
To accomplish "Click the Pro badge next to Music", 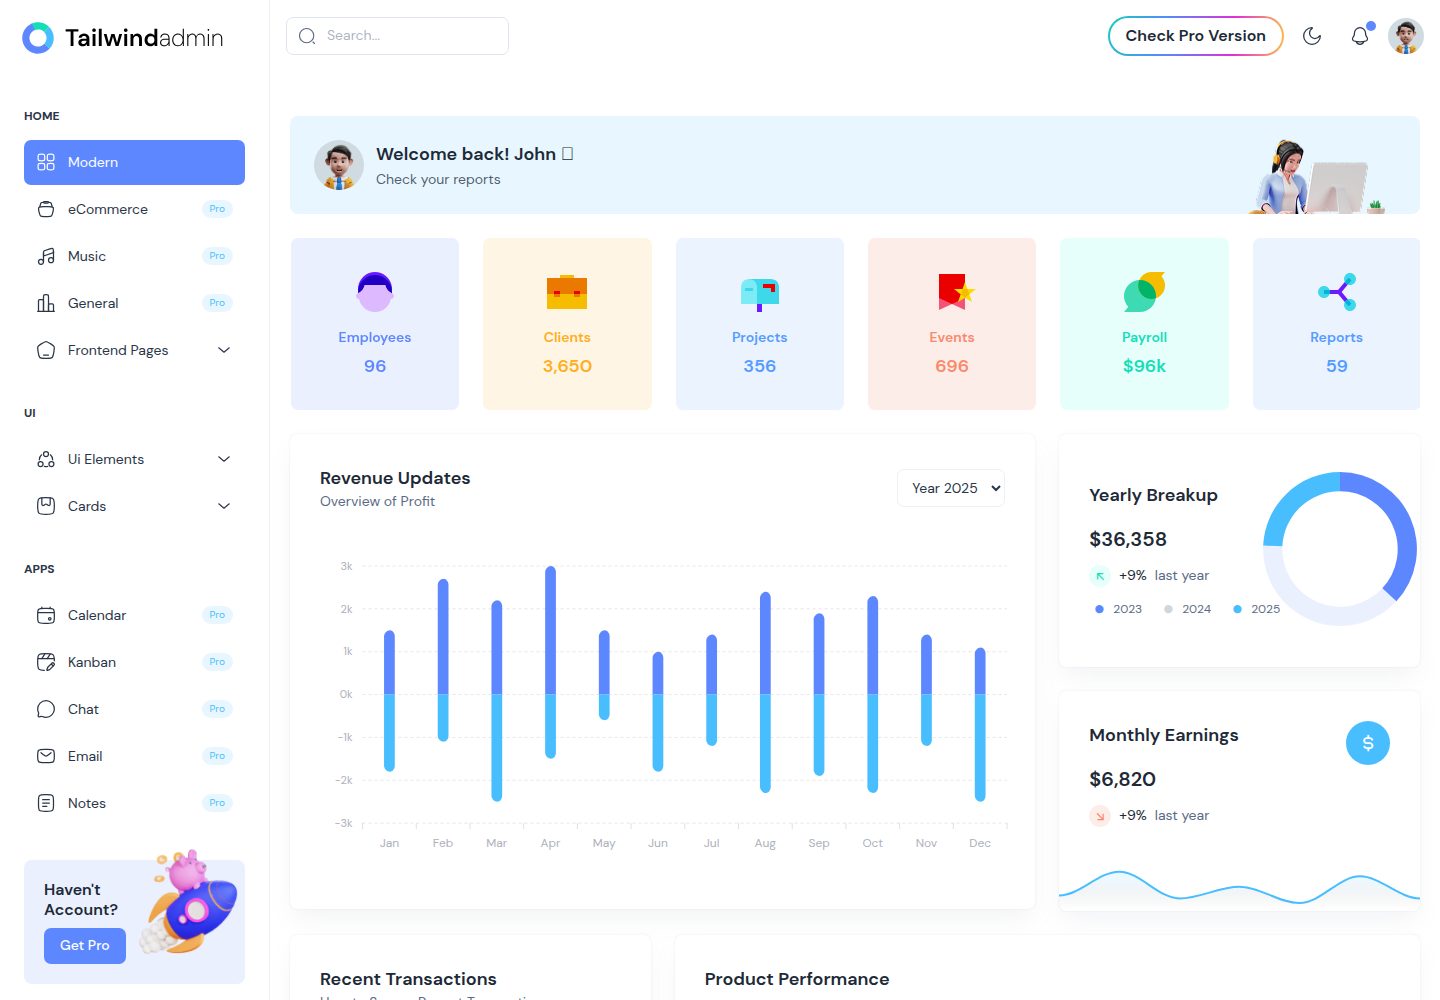I will (217, 256).
